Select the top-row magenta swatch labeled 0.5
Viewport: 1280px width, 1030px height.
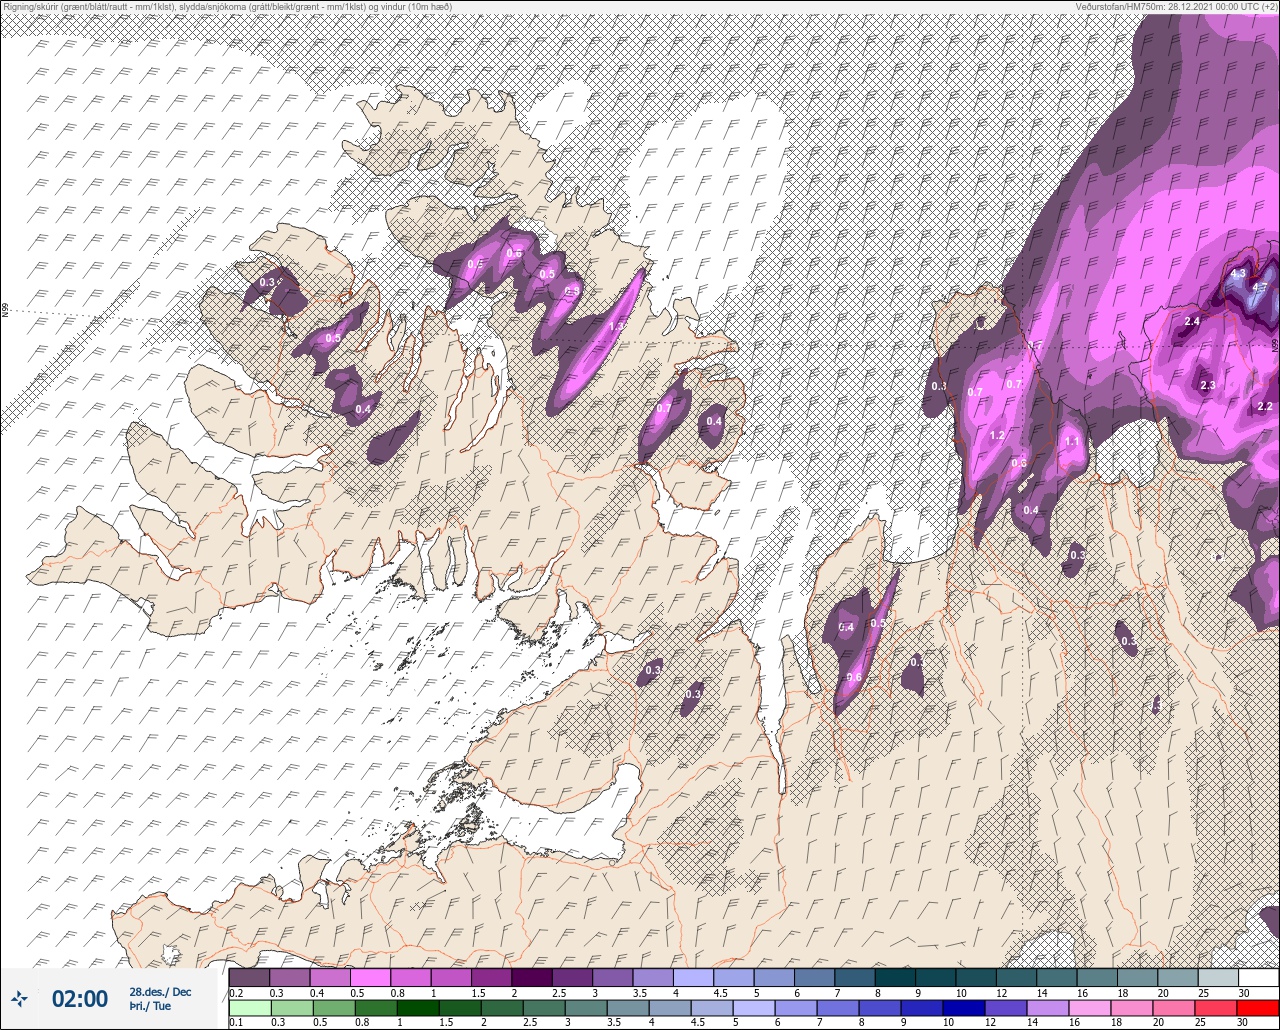pyautogui.click(x=370, y=977)
